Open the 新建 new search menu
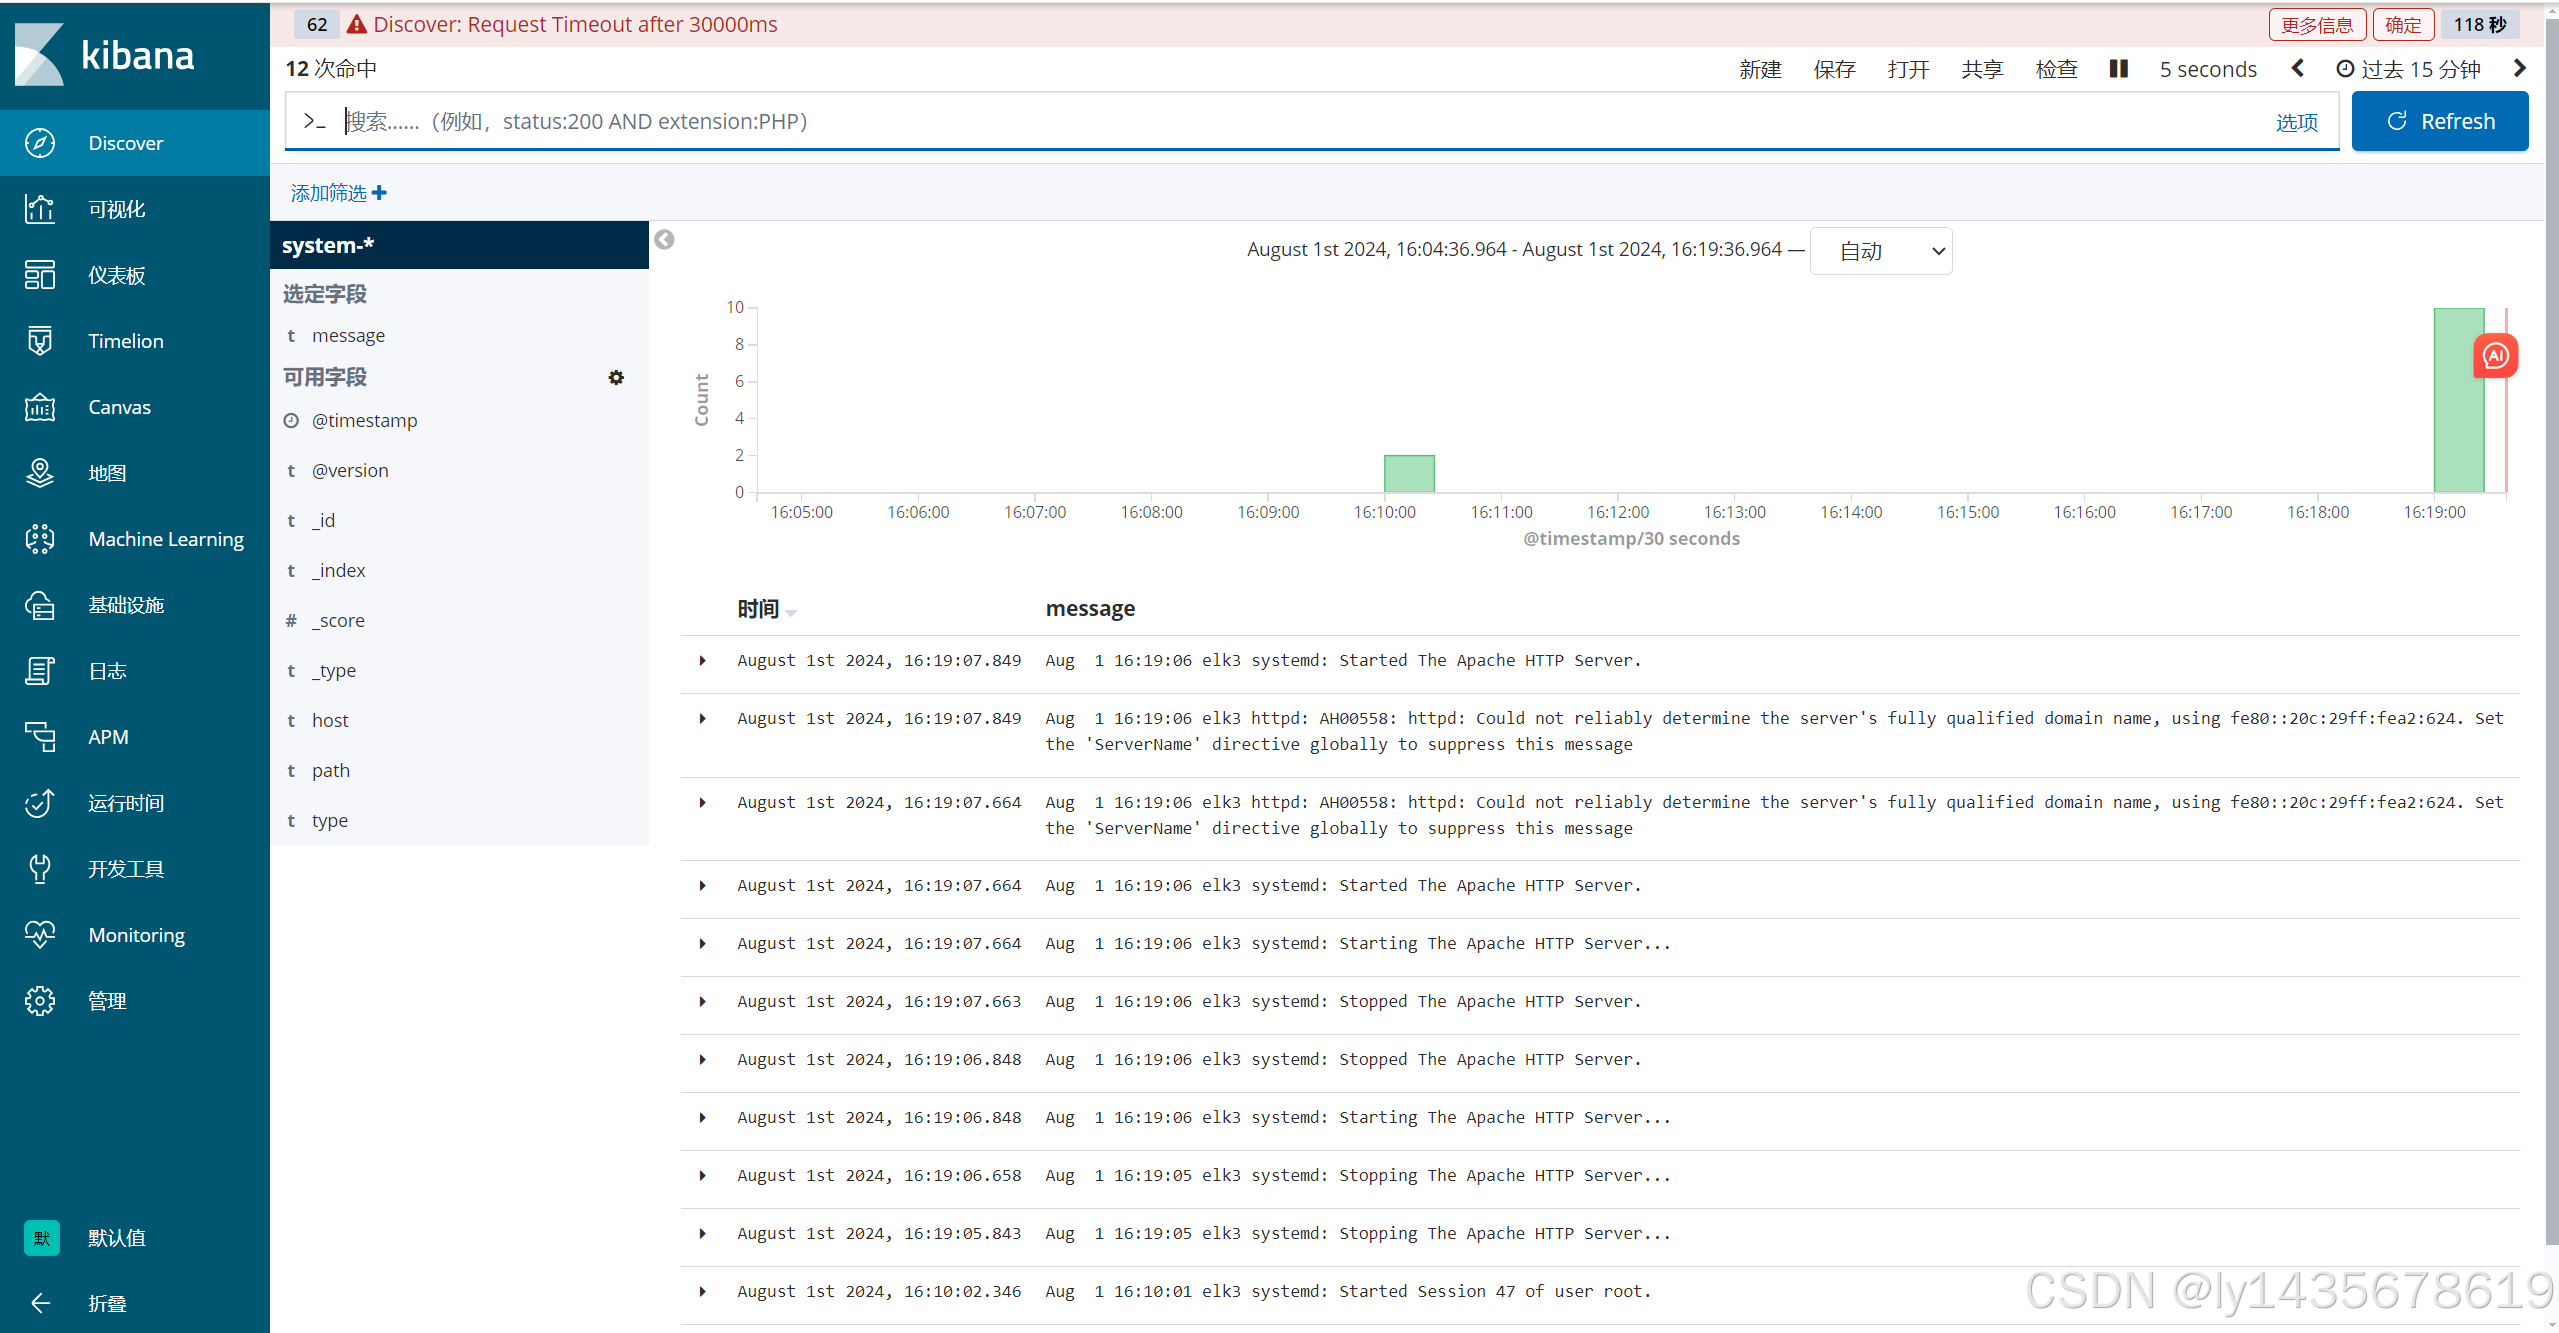 (1760, 69)
